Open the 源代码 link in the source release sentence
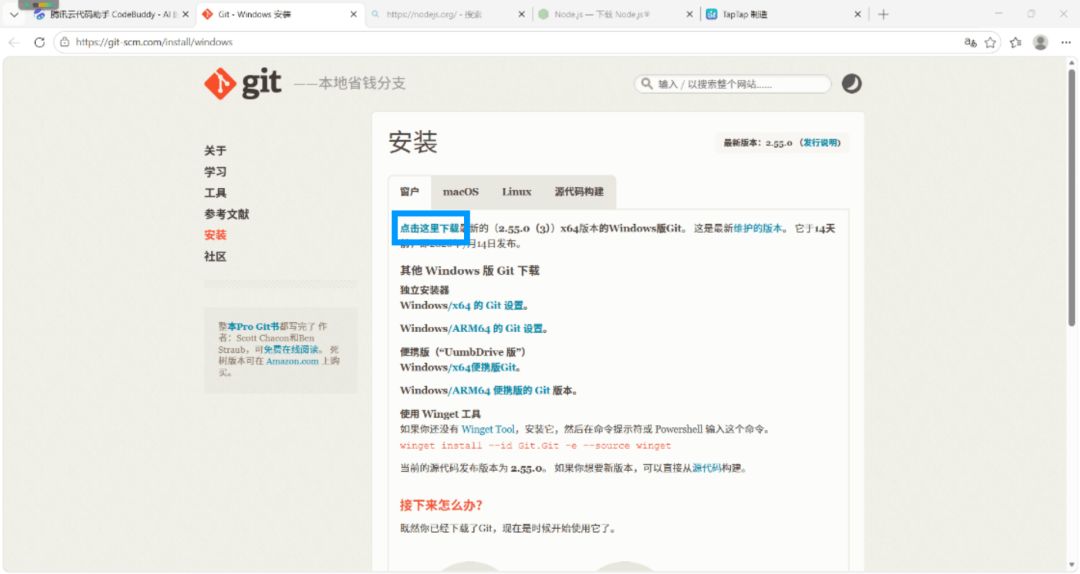The width and height of the screenshot is (1080, 574). click(x=706, y=468)
